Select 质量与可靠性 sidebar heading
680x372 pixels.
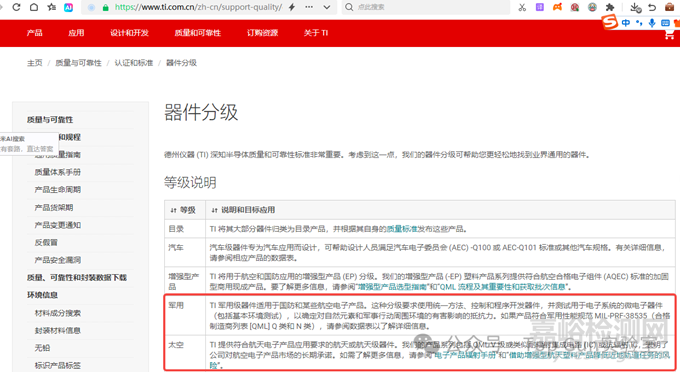click(50, 120)
